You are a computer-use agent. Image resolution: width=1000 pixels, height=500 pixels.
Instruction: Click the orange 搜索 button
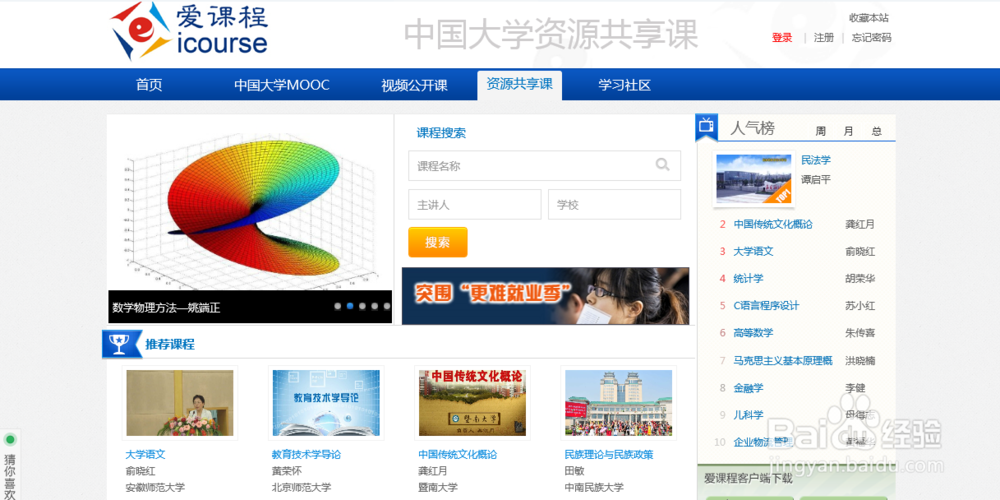[438, 242]
